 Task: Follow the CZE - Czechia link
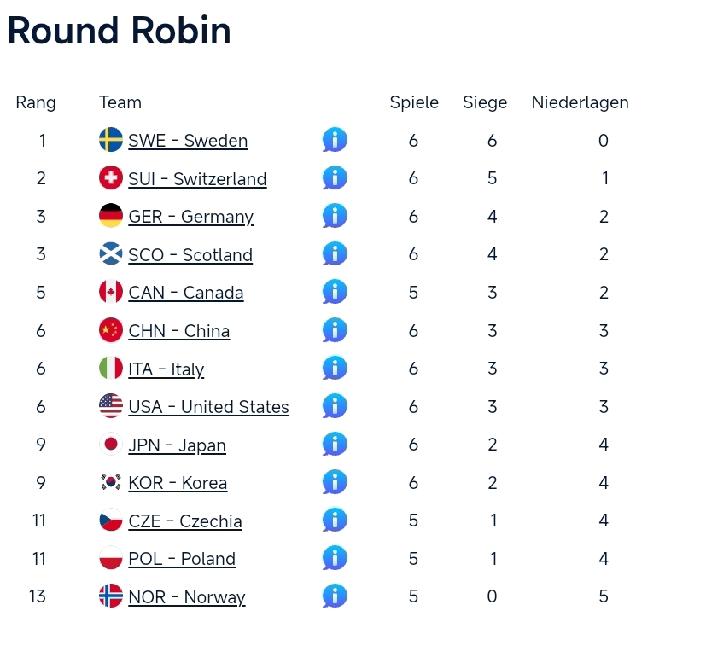tap(185, 521)
